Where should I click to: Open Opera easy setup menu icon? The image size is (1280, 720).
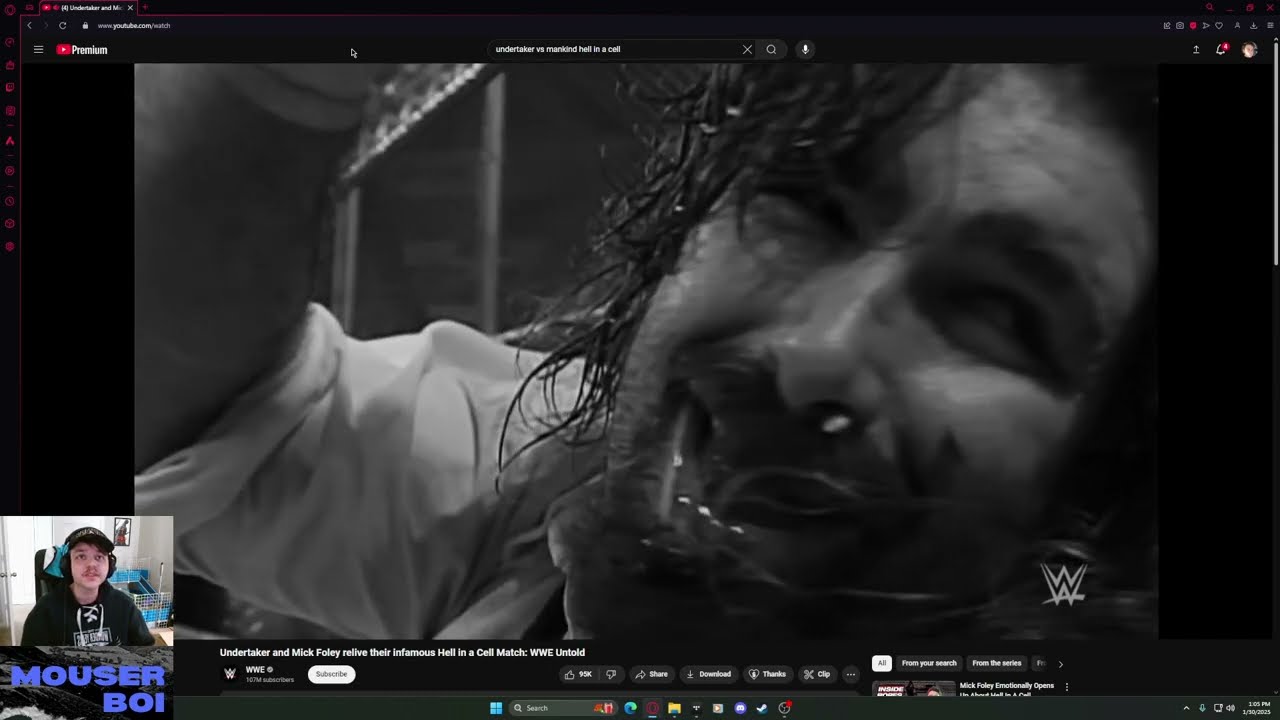coord(1270,26)
